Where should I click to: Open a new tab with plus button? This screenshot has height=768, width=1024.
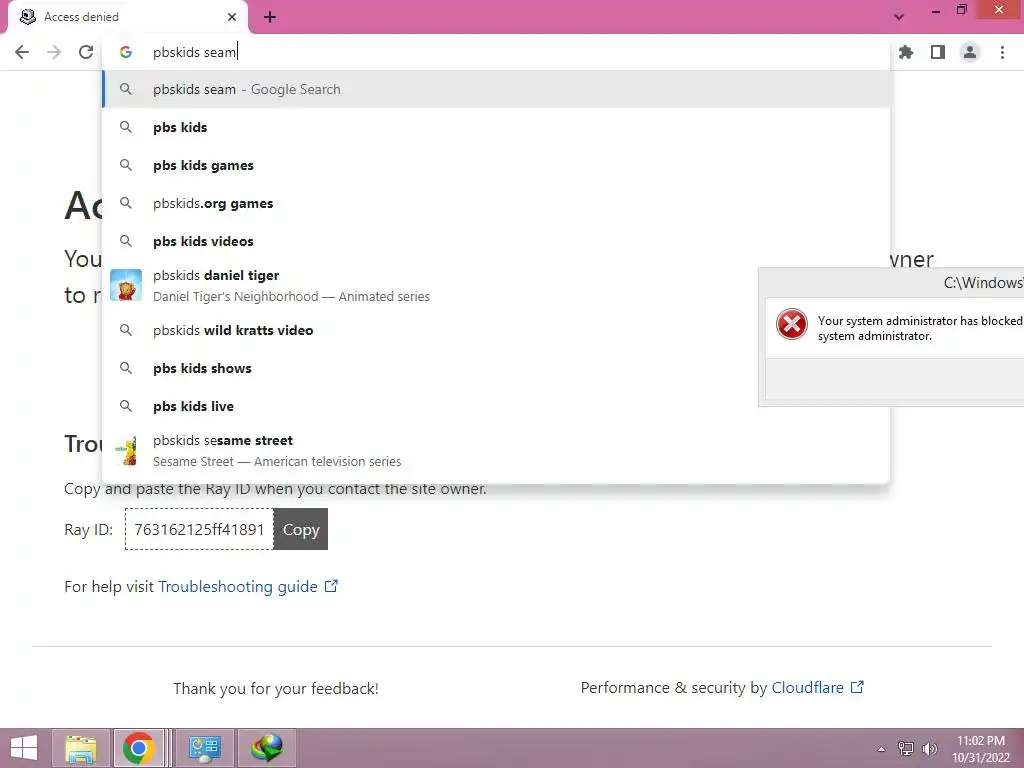pos(270,17)
